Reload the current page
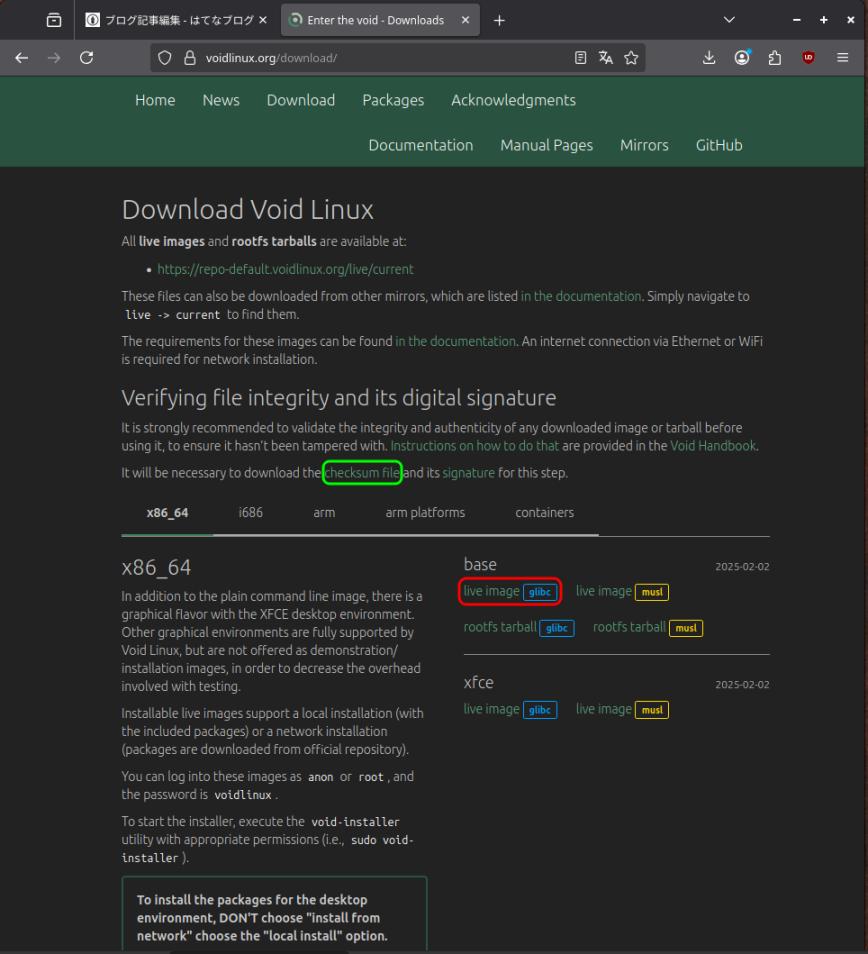 click(x=86, y=58)
